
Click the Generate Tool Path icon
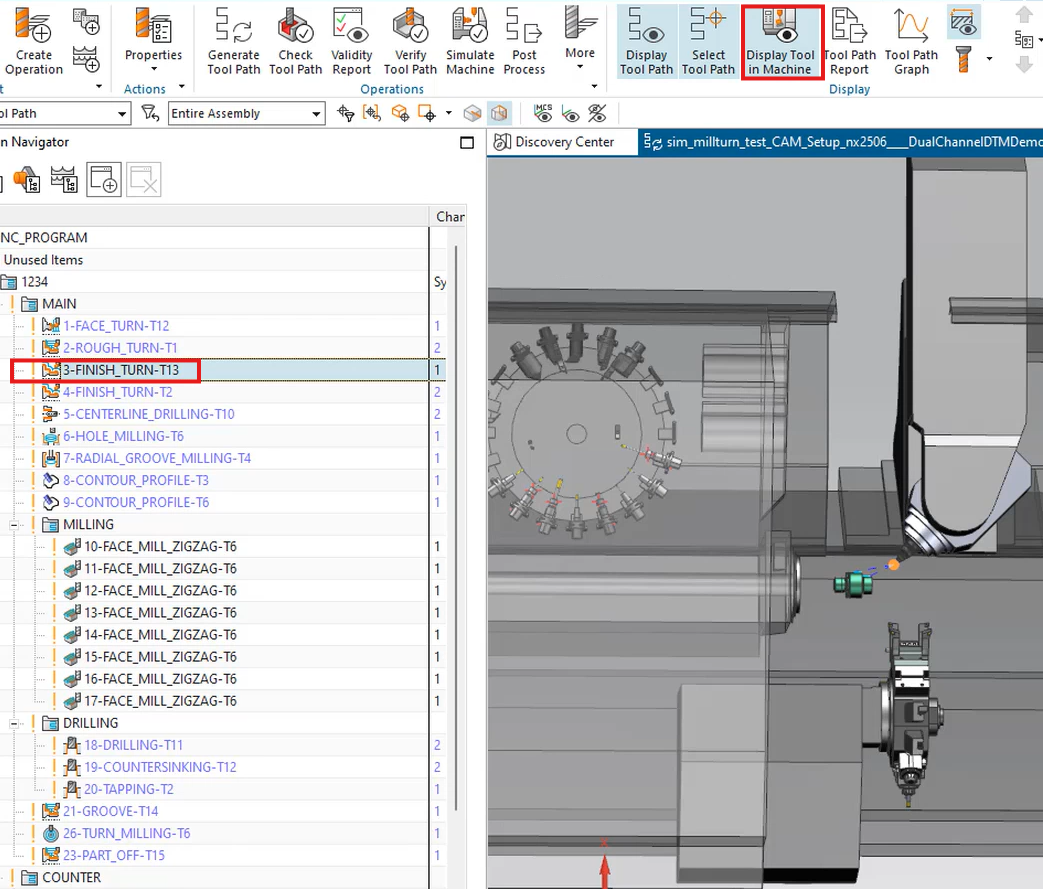pos(233,40)
